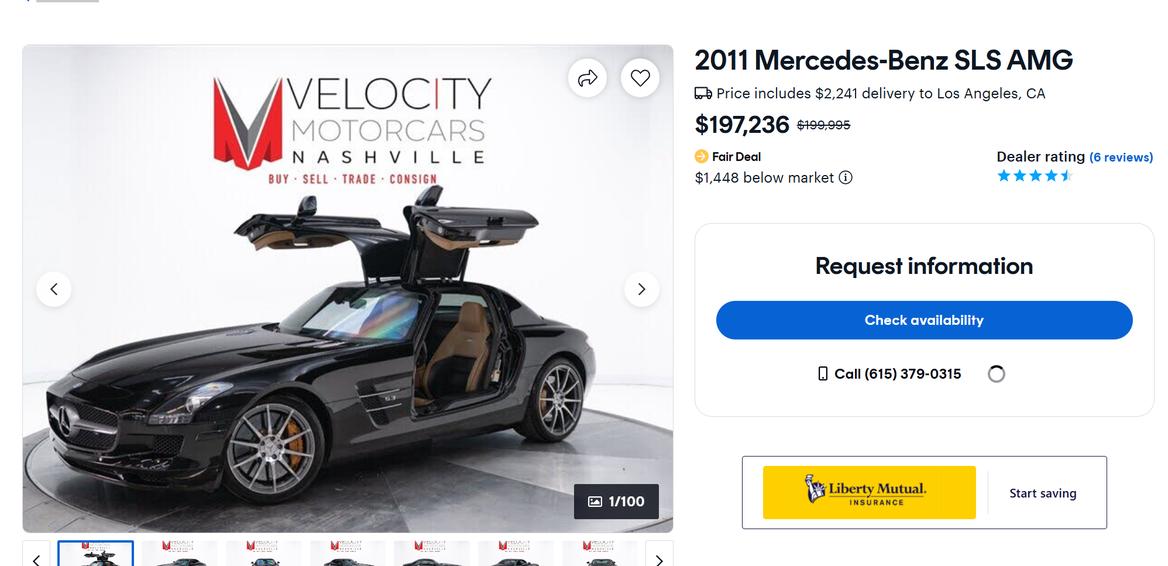Image resolution: width=1168 pixels, height=566 pixels.
Task: Call (615) 379-0315 dealer number
Action: click(x=897, y=374)
